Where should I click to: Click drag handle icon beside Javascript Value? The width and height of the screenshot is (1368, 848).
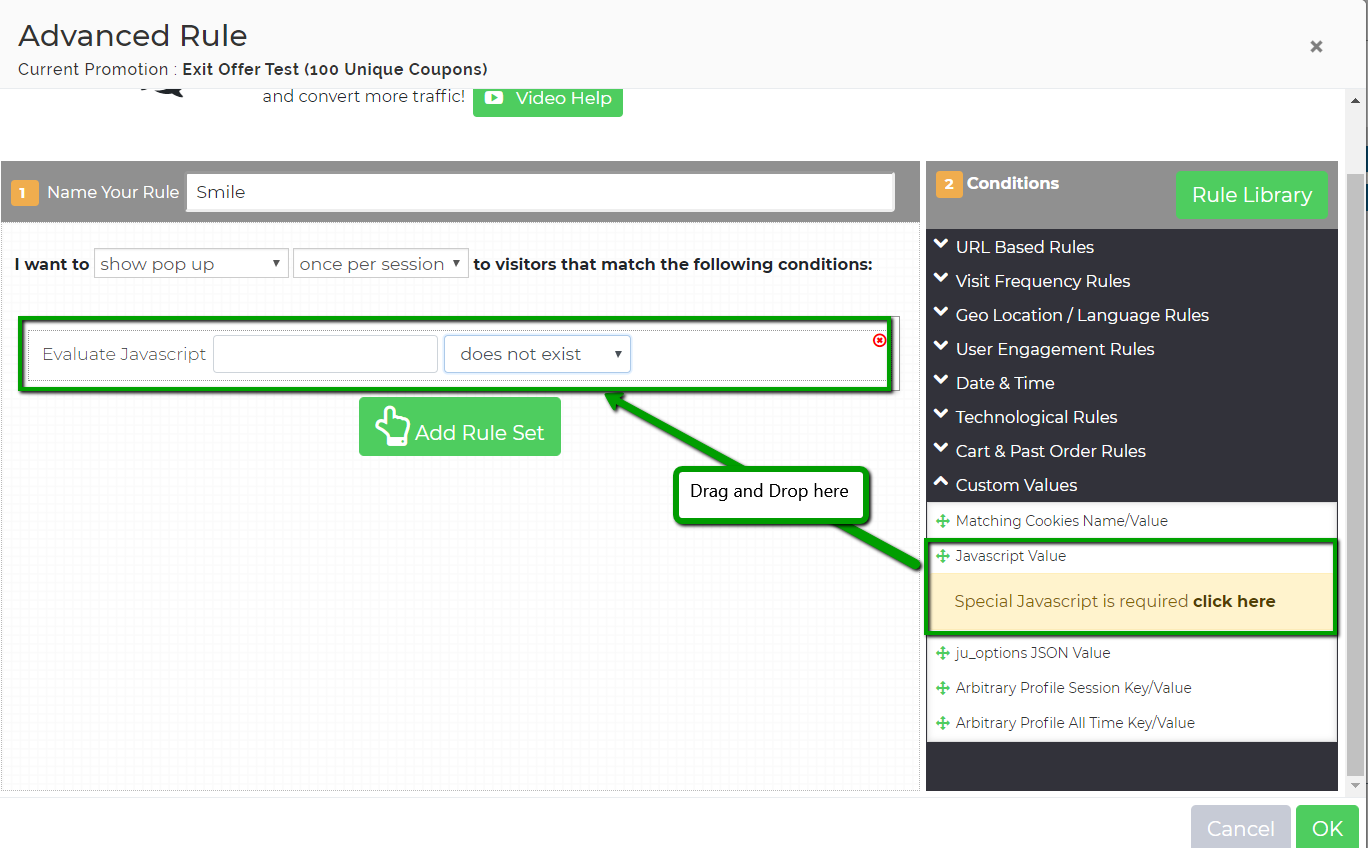click(x=942, y=556)
